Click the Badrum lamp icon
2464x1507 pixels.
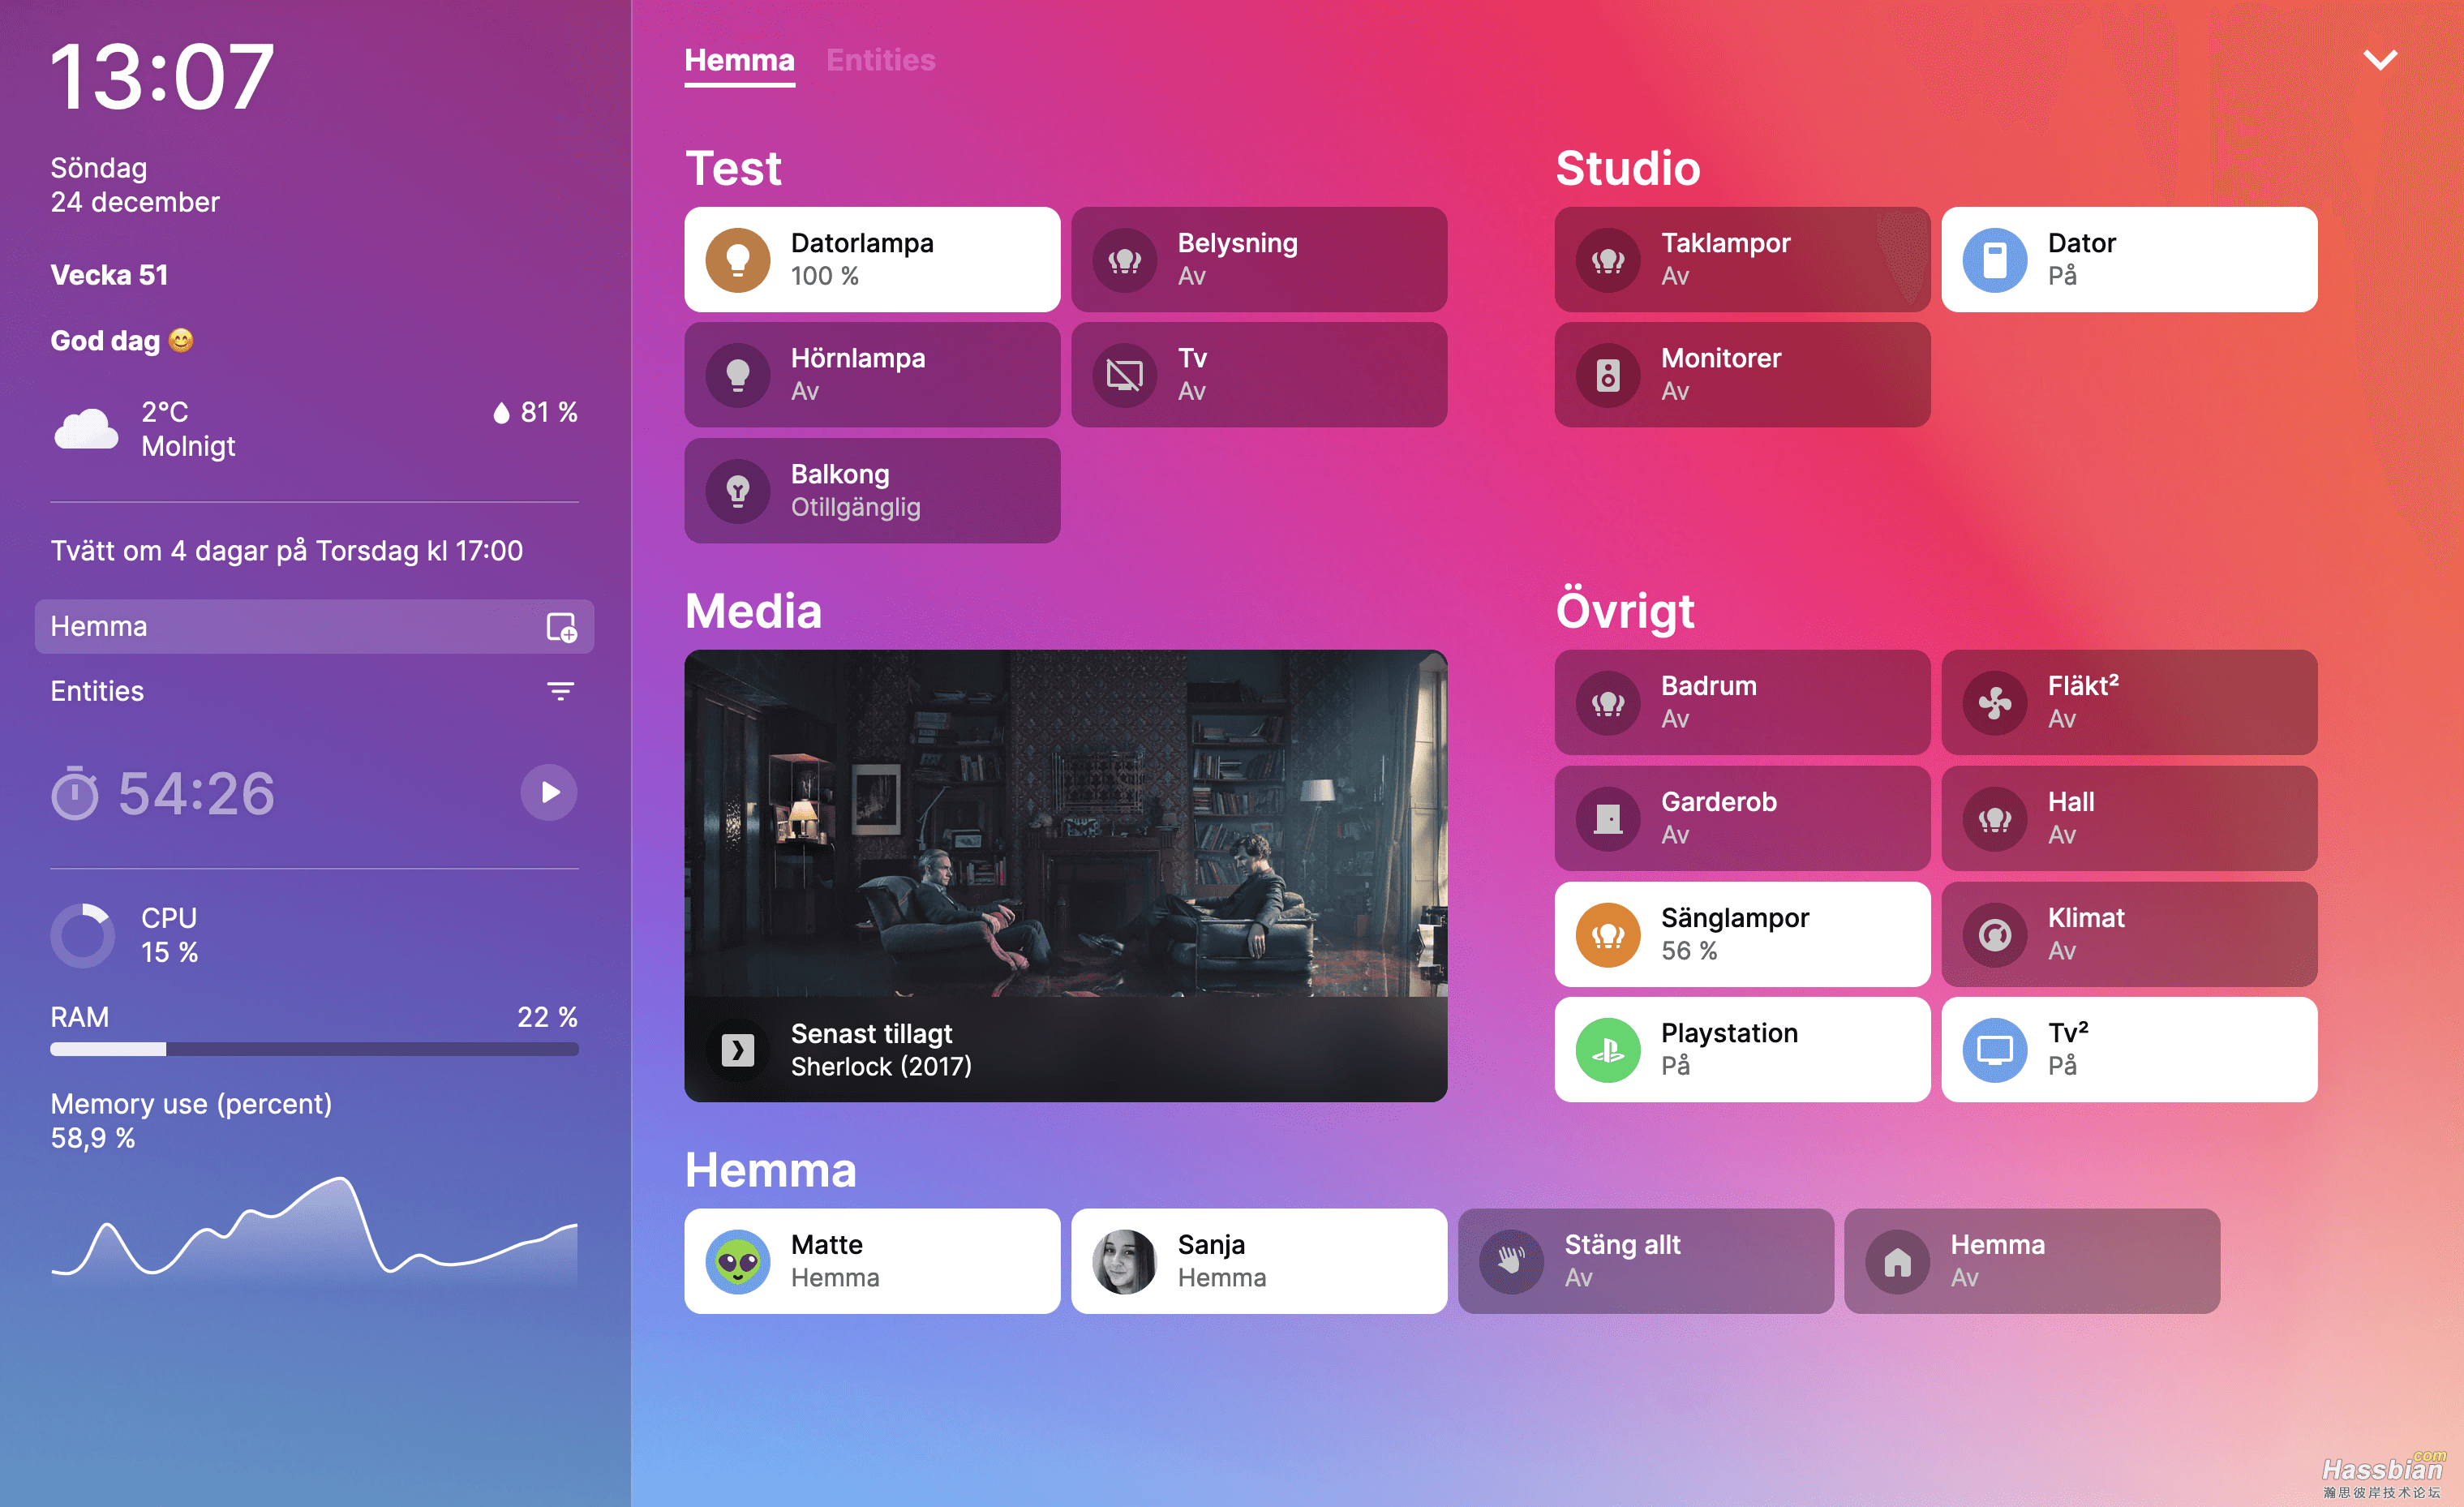point(1608,703)
